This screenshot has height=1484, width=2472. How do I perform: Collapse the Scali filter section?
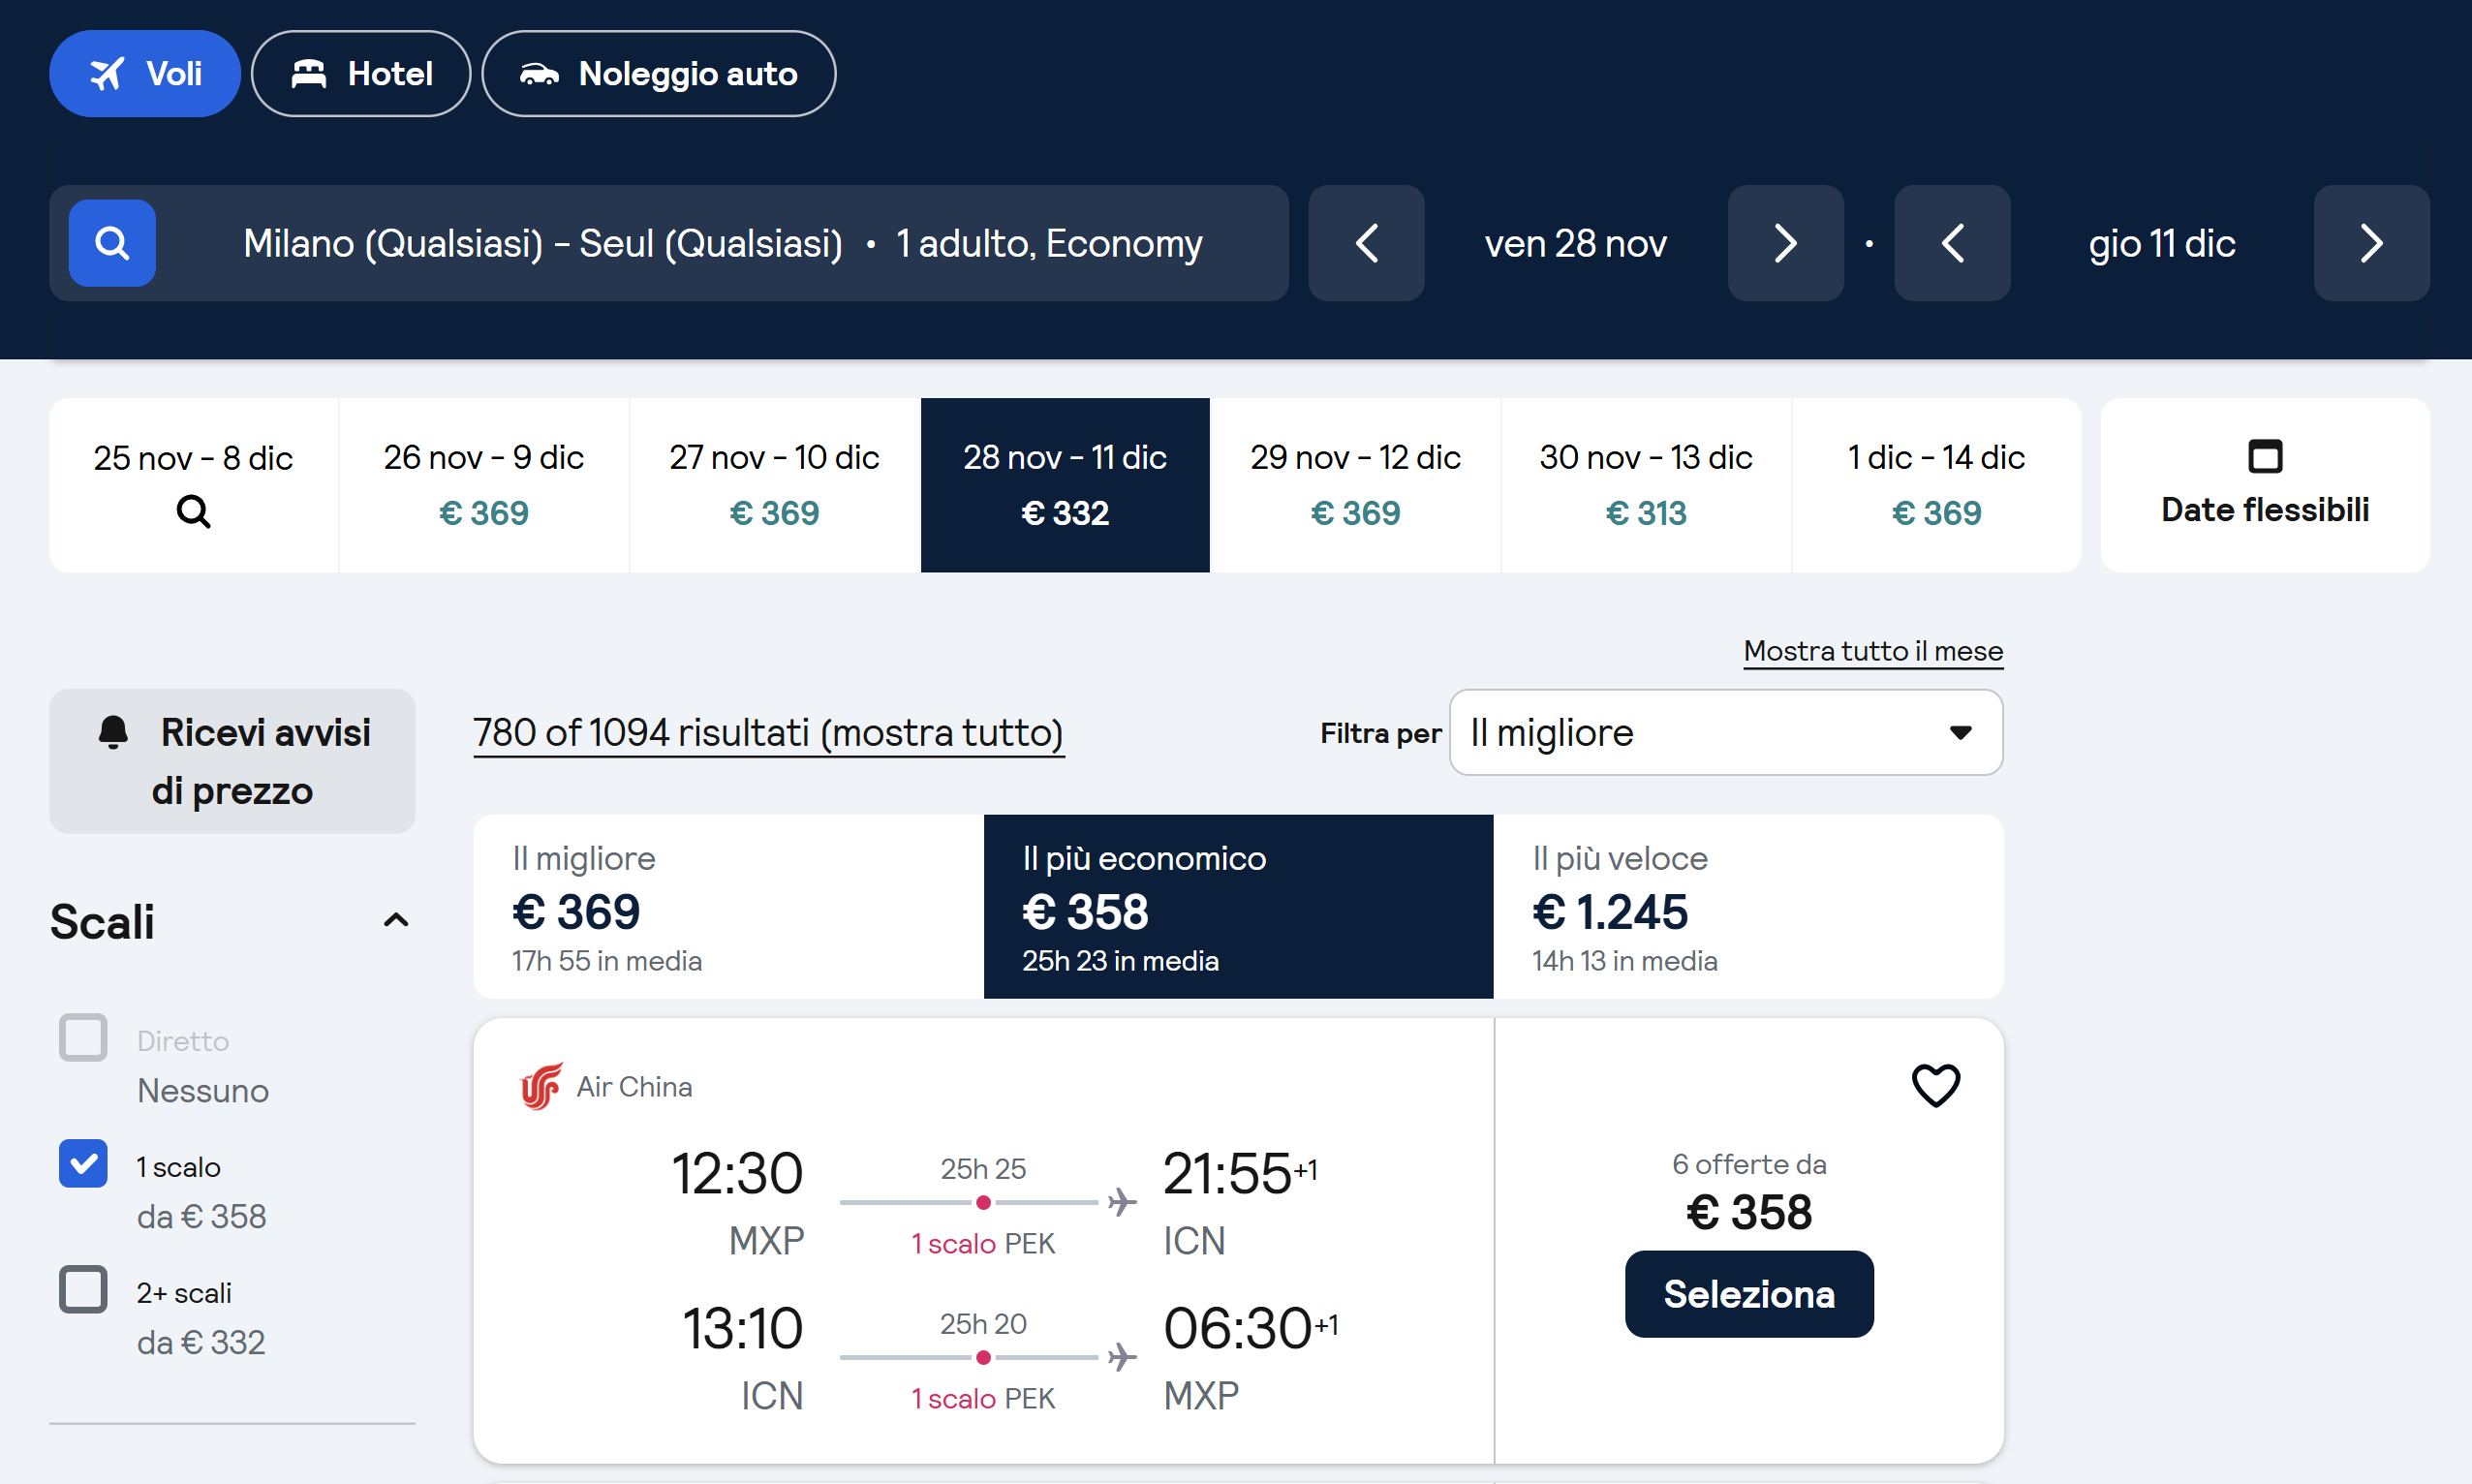(396, 921)
